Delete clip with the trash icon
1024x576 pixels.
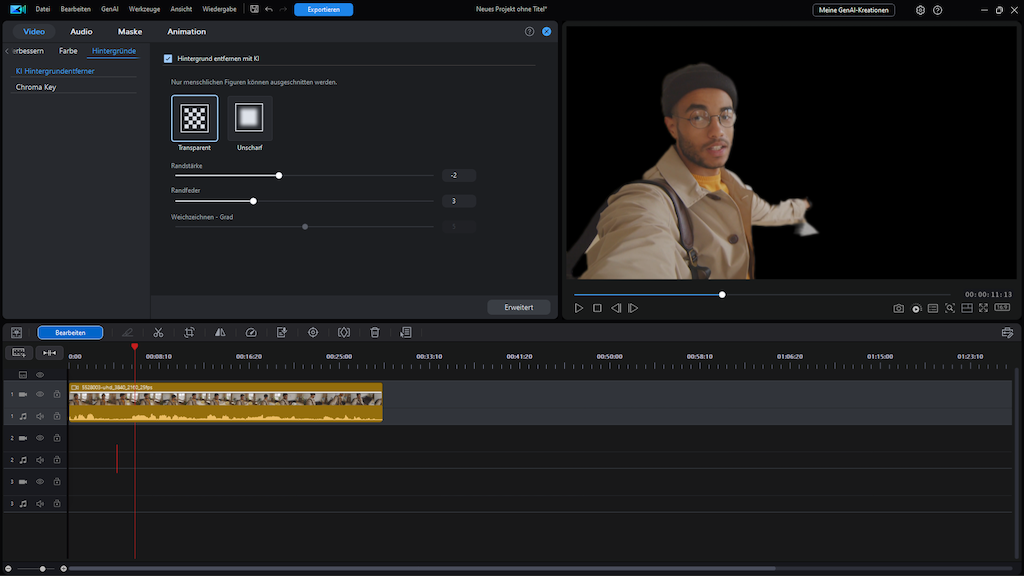375,332
